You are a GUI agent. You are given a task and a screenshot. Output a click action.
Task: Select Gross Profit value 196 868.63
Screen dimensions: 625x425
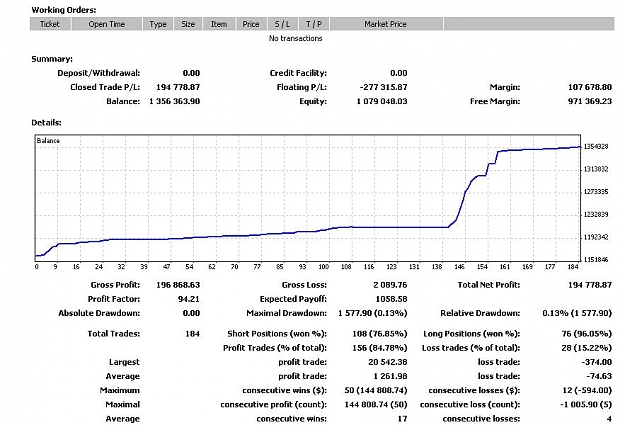(x=178, y=285)
